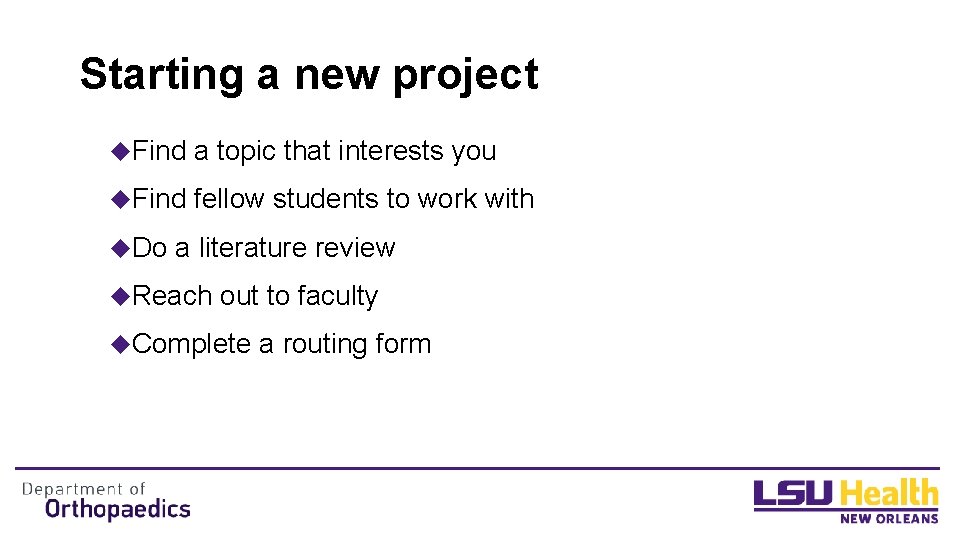Select the diamond bullet before "Complete a routing form"
960x540 pixels.
point(122,344)
